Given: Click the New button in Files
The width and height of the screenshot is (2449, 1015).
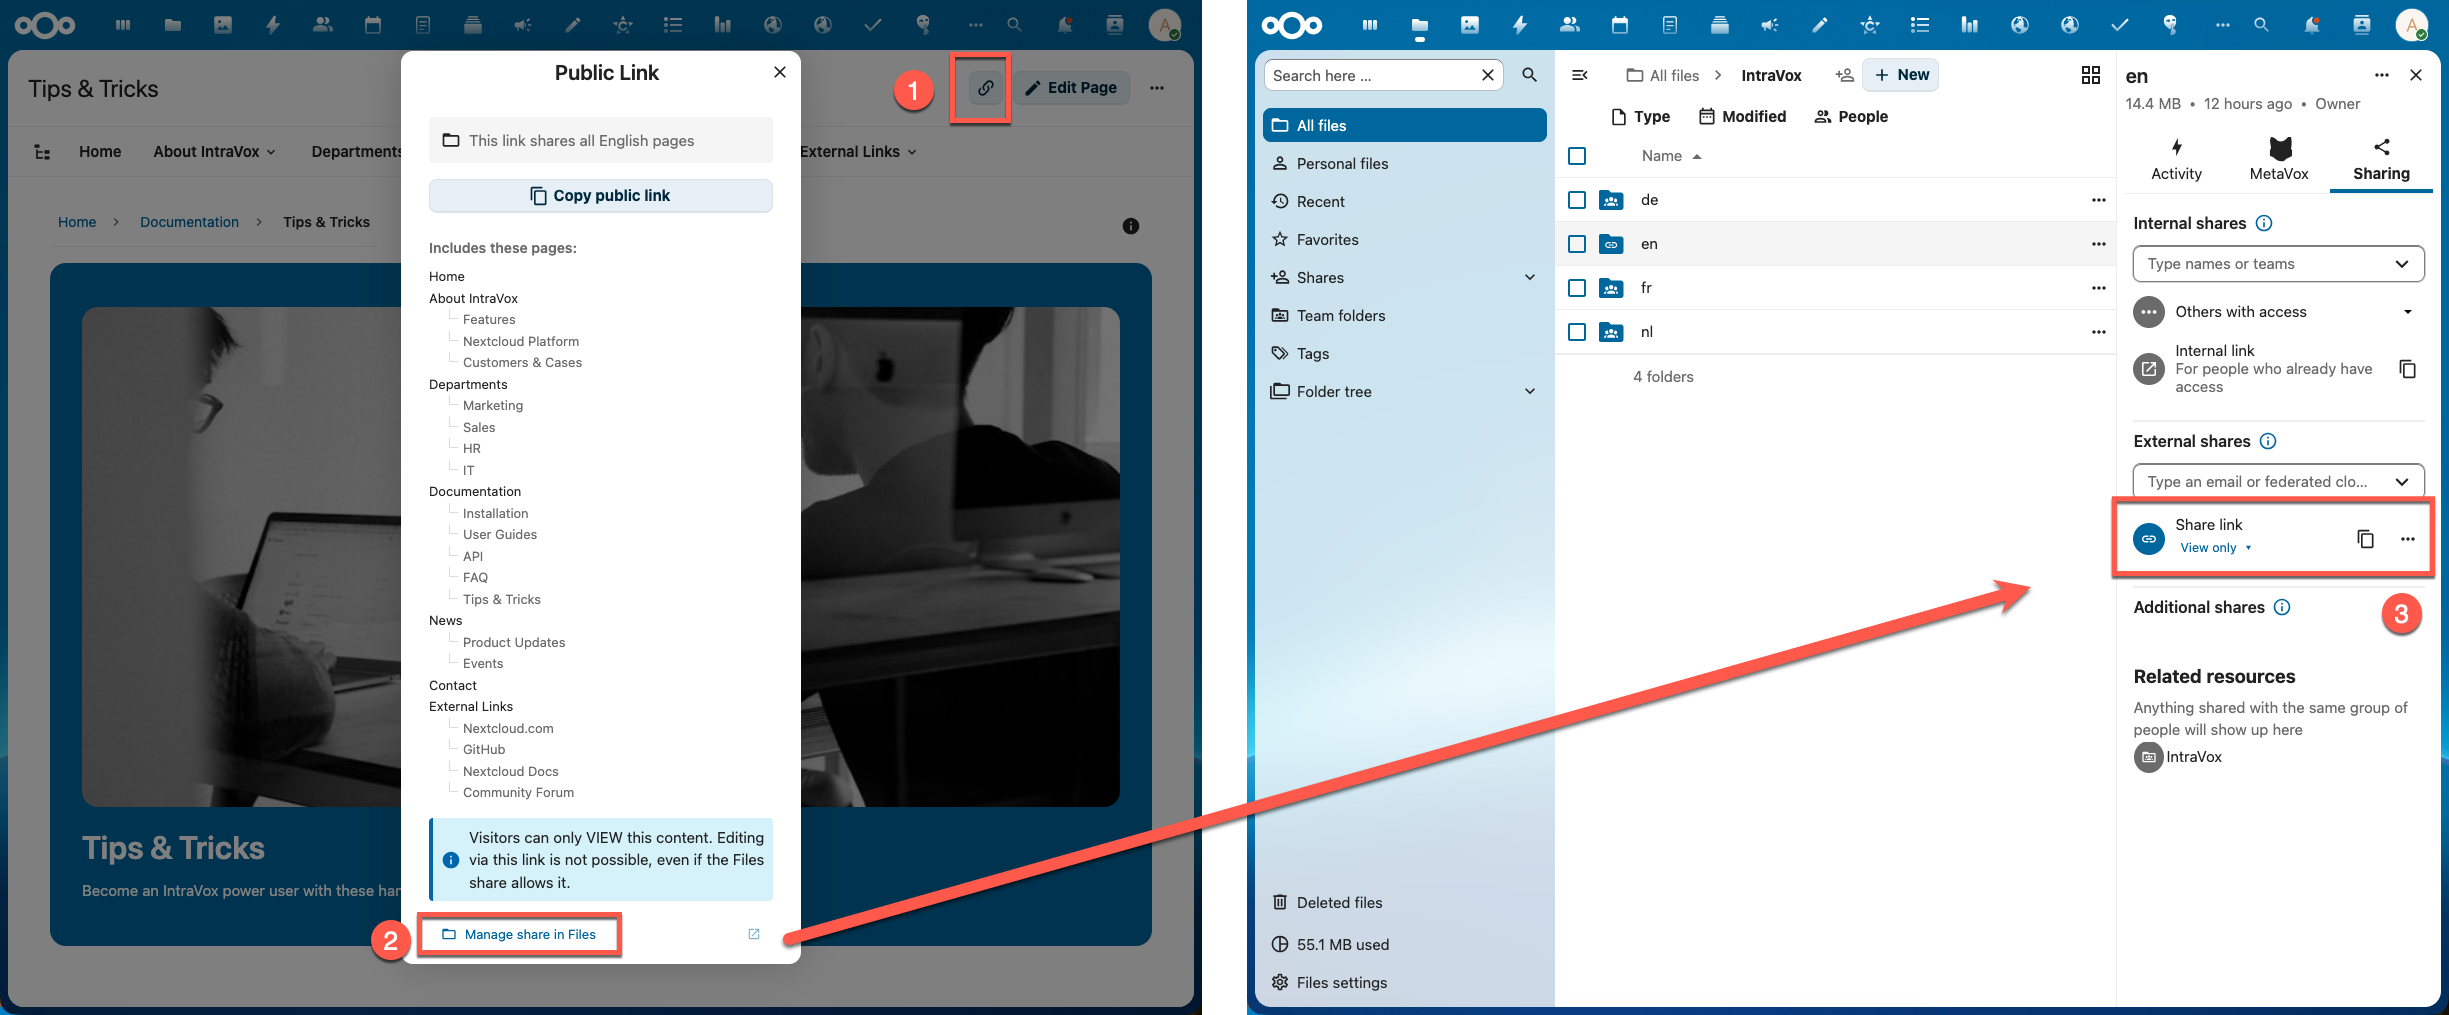Looking at the screenshot, I should click(1900, 75).
